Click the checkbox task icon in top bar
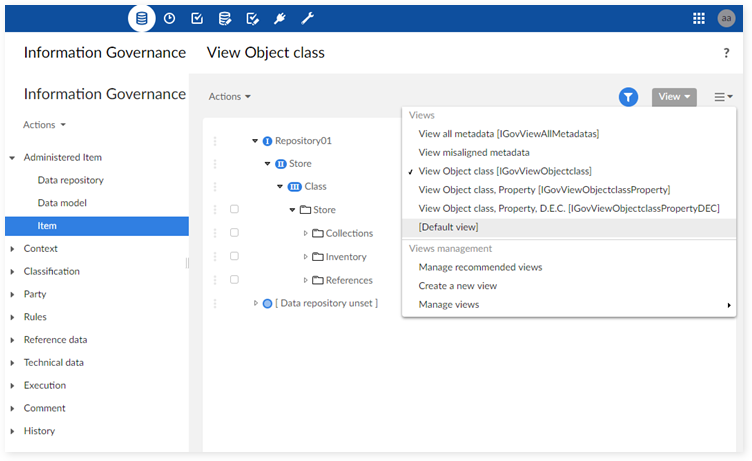The image size is (752, 461). pyautogui.click(x=197, y=18)
